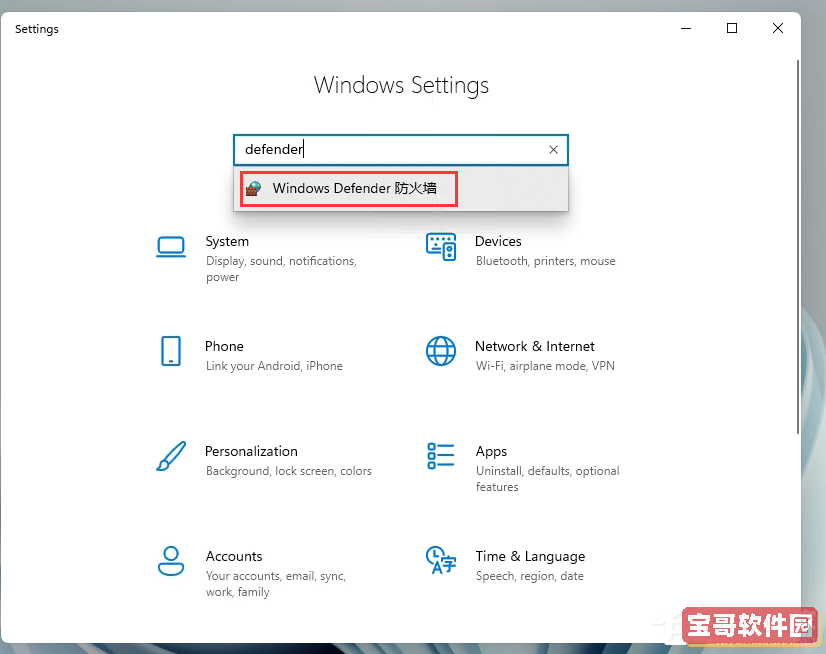The height and width of the screenshot is (654, 826).
Task: Click 'Wi-Fi, airplane mode, VPN' description
Action: click(545, 366)
